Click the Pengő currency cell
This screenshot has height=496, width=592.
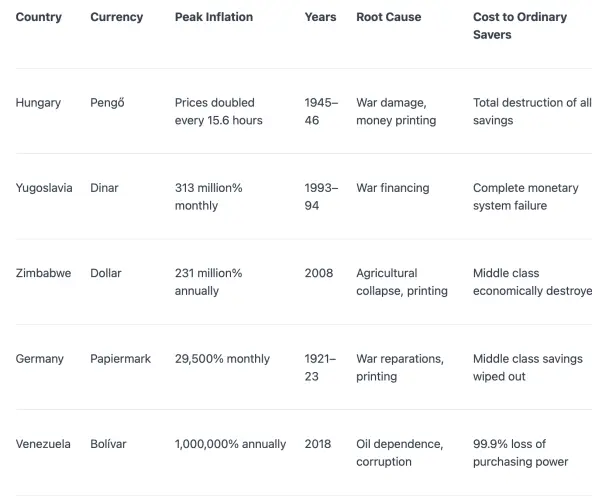click(x=107, y=103)
